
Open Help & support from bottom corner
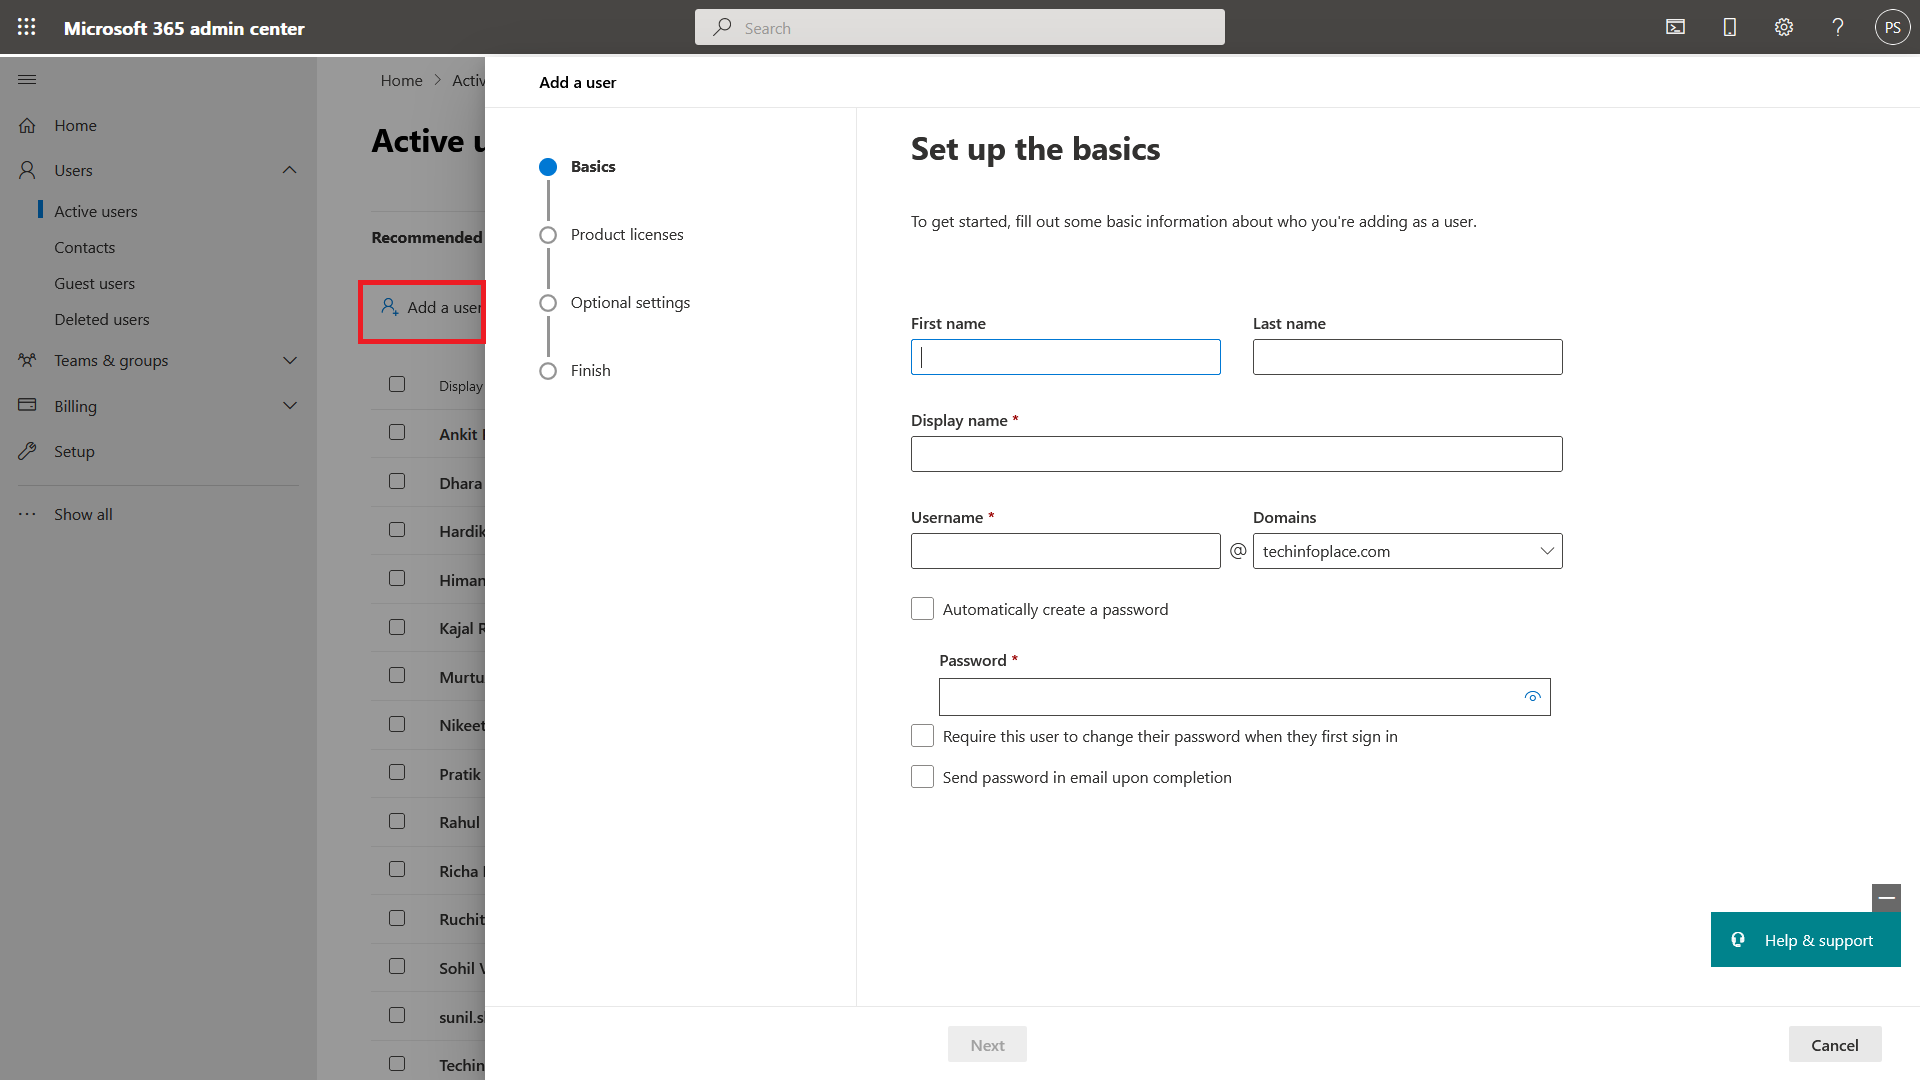tap(1806, 940)
